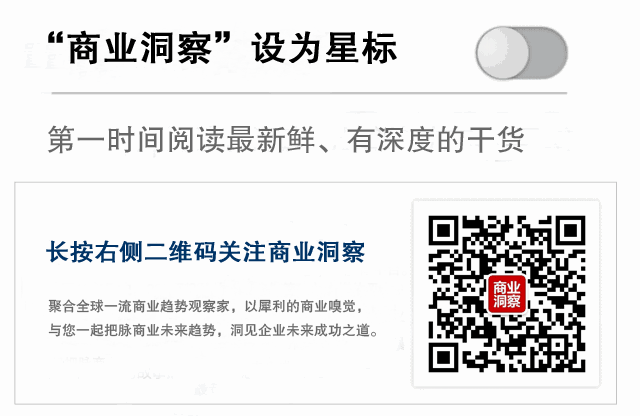Click the dark gray track of the star switch

tap(548, 53)
